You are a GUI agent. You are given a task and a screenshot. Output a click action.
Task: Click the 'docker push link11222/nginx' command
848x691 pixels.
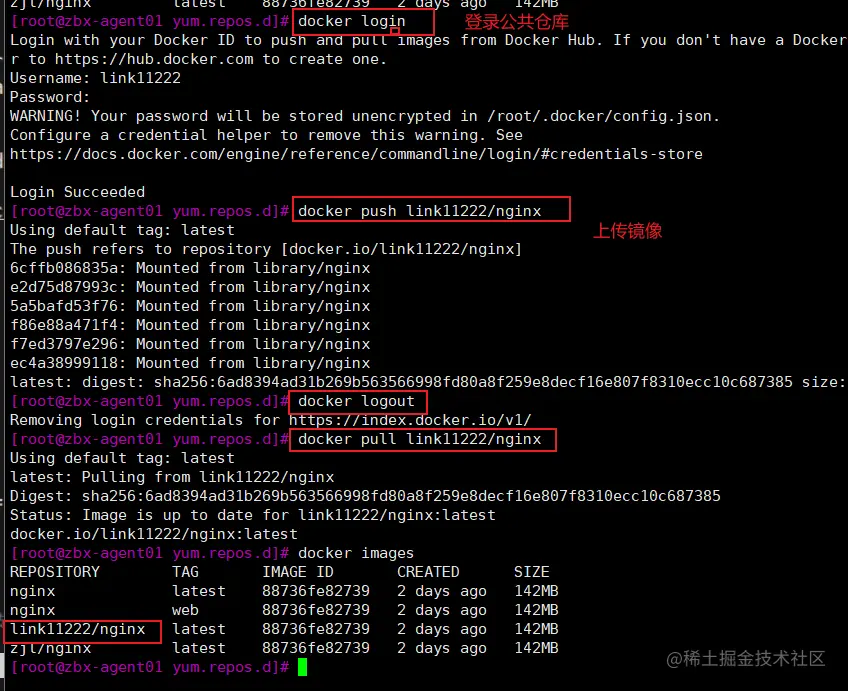click(x=420, y=211)
